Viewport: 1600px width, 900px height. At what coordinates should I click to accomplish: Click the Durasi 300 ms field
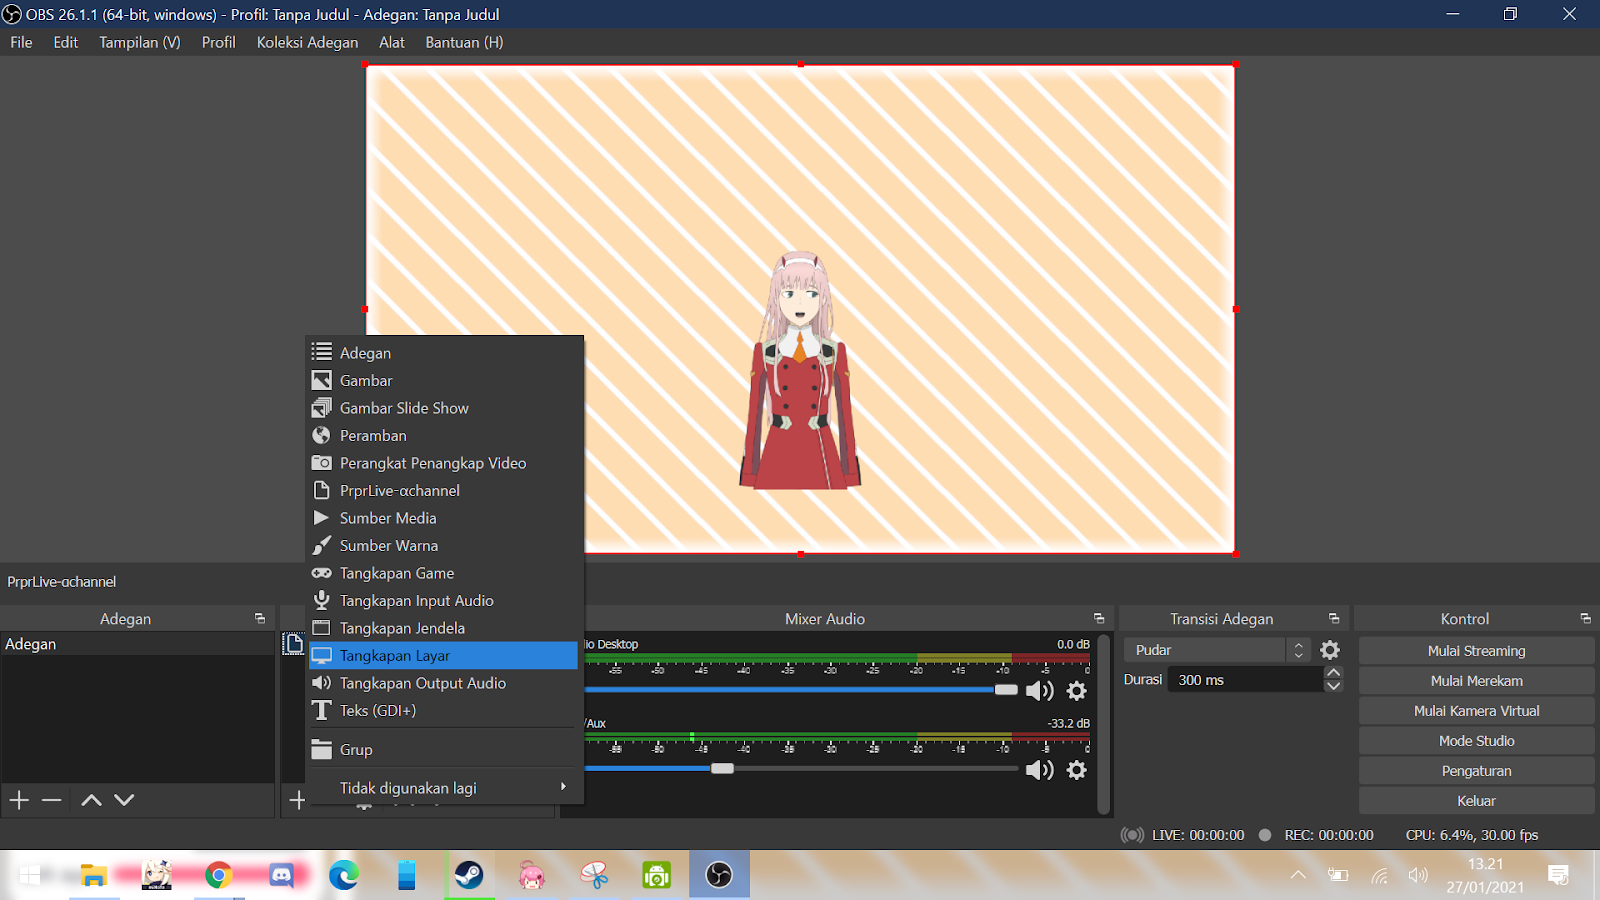[x=1246, y=680]
